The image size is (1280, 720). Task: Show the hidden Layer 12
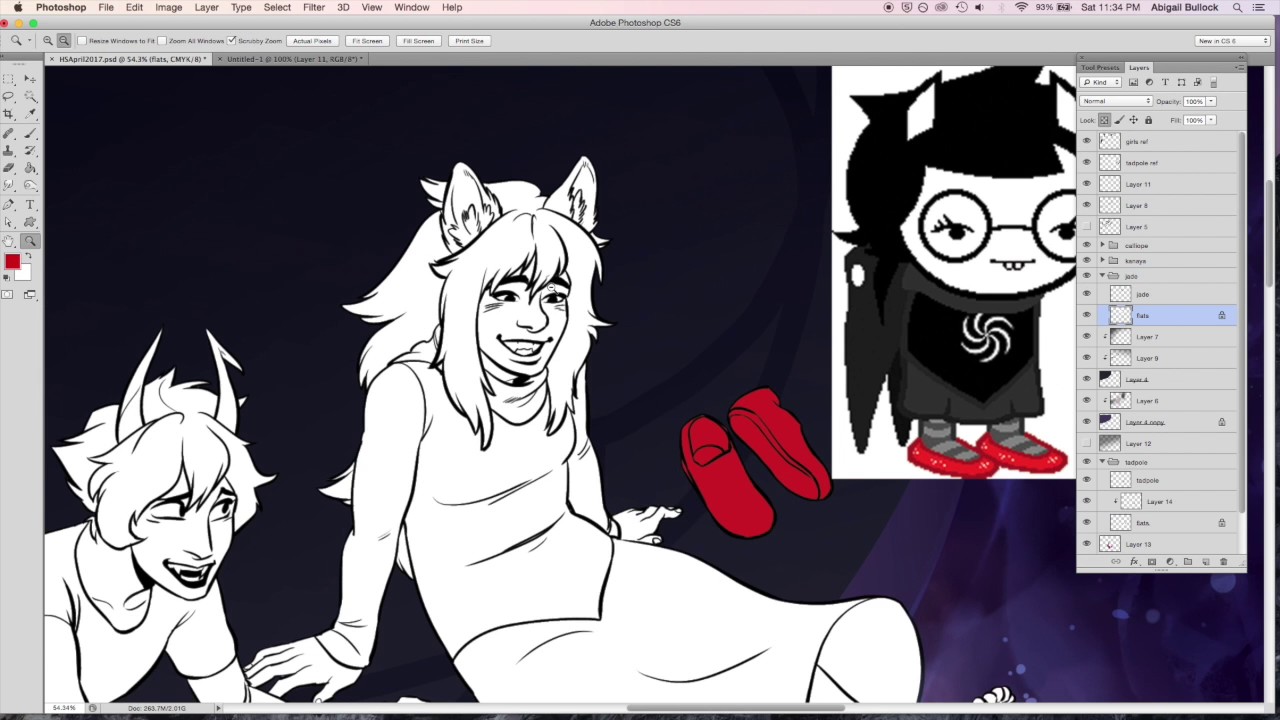(x=1087, y=443)
